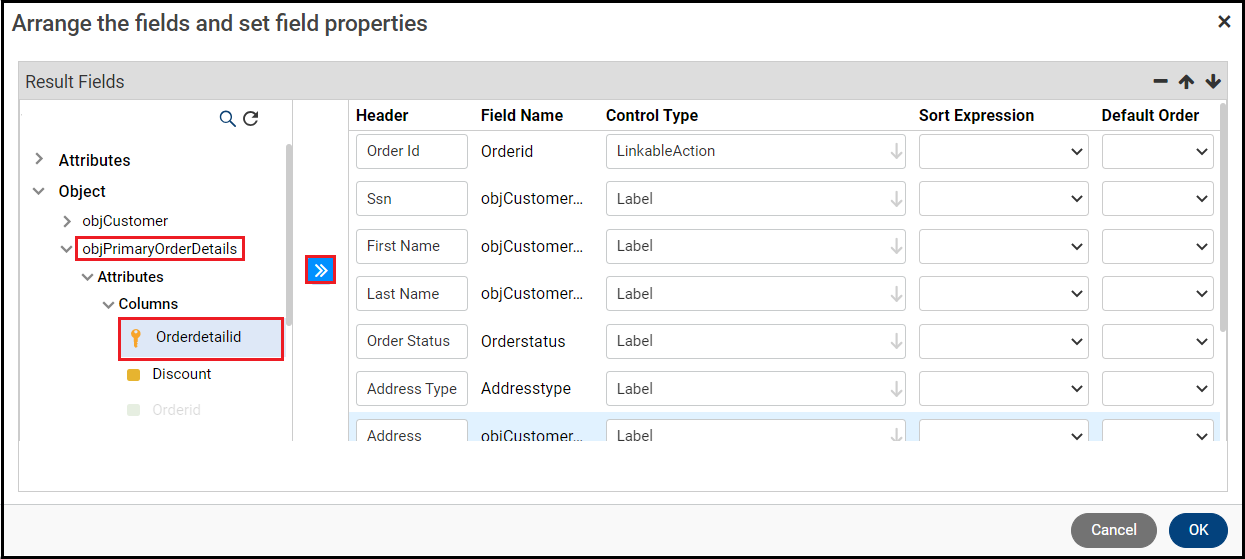Click the search magnifier icon in tree panel

click(x=227, y=119)
